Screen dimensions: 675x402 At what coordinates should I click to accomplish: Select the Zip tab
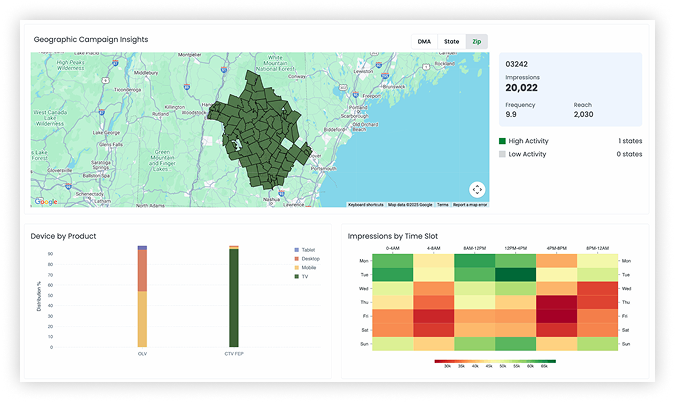pos(477,42)
